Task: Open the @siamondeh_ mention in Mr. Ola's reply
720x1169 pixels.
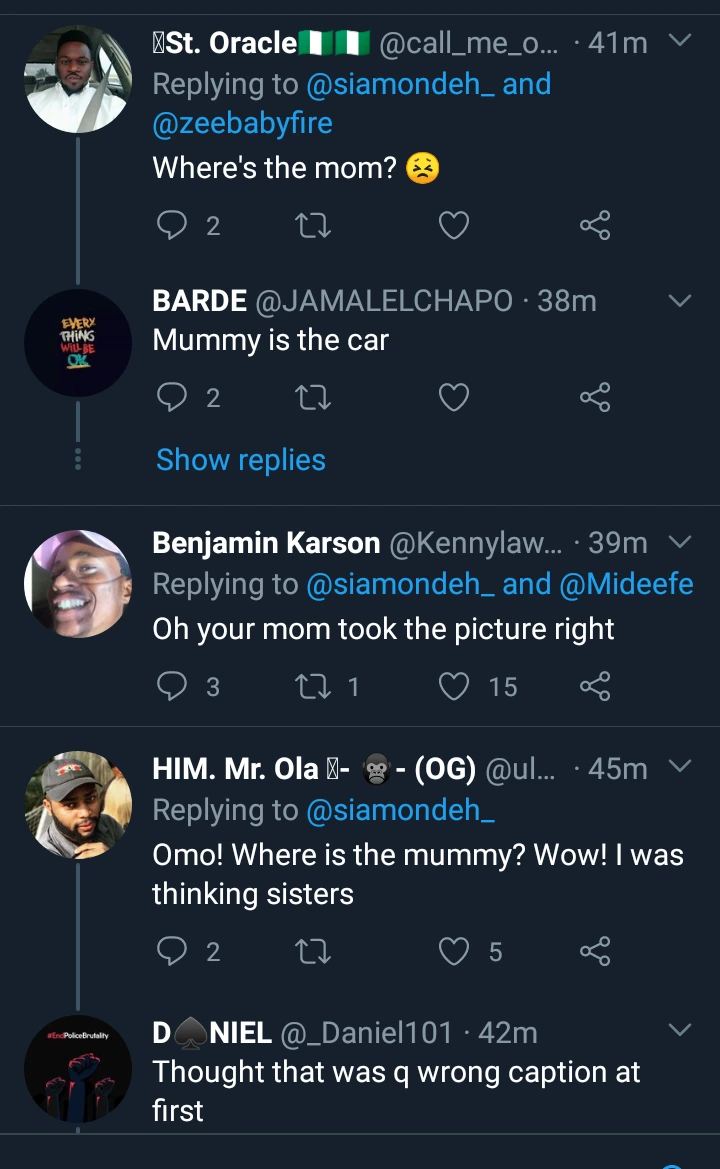Action: pos(401,812)
